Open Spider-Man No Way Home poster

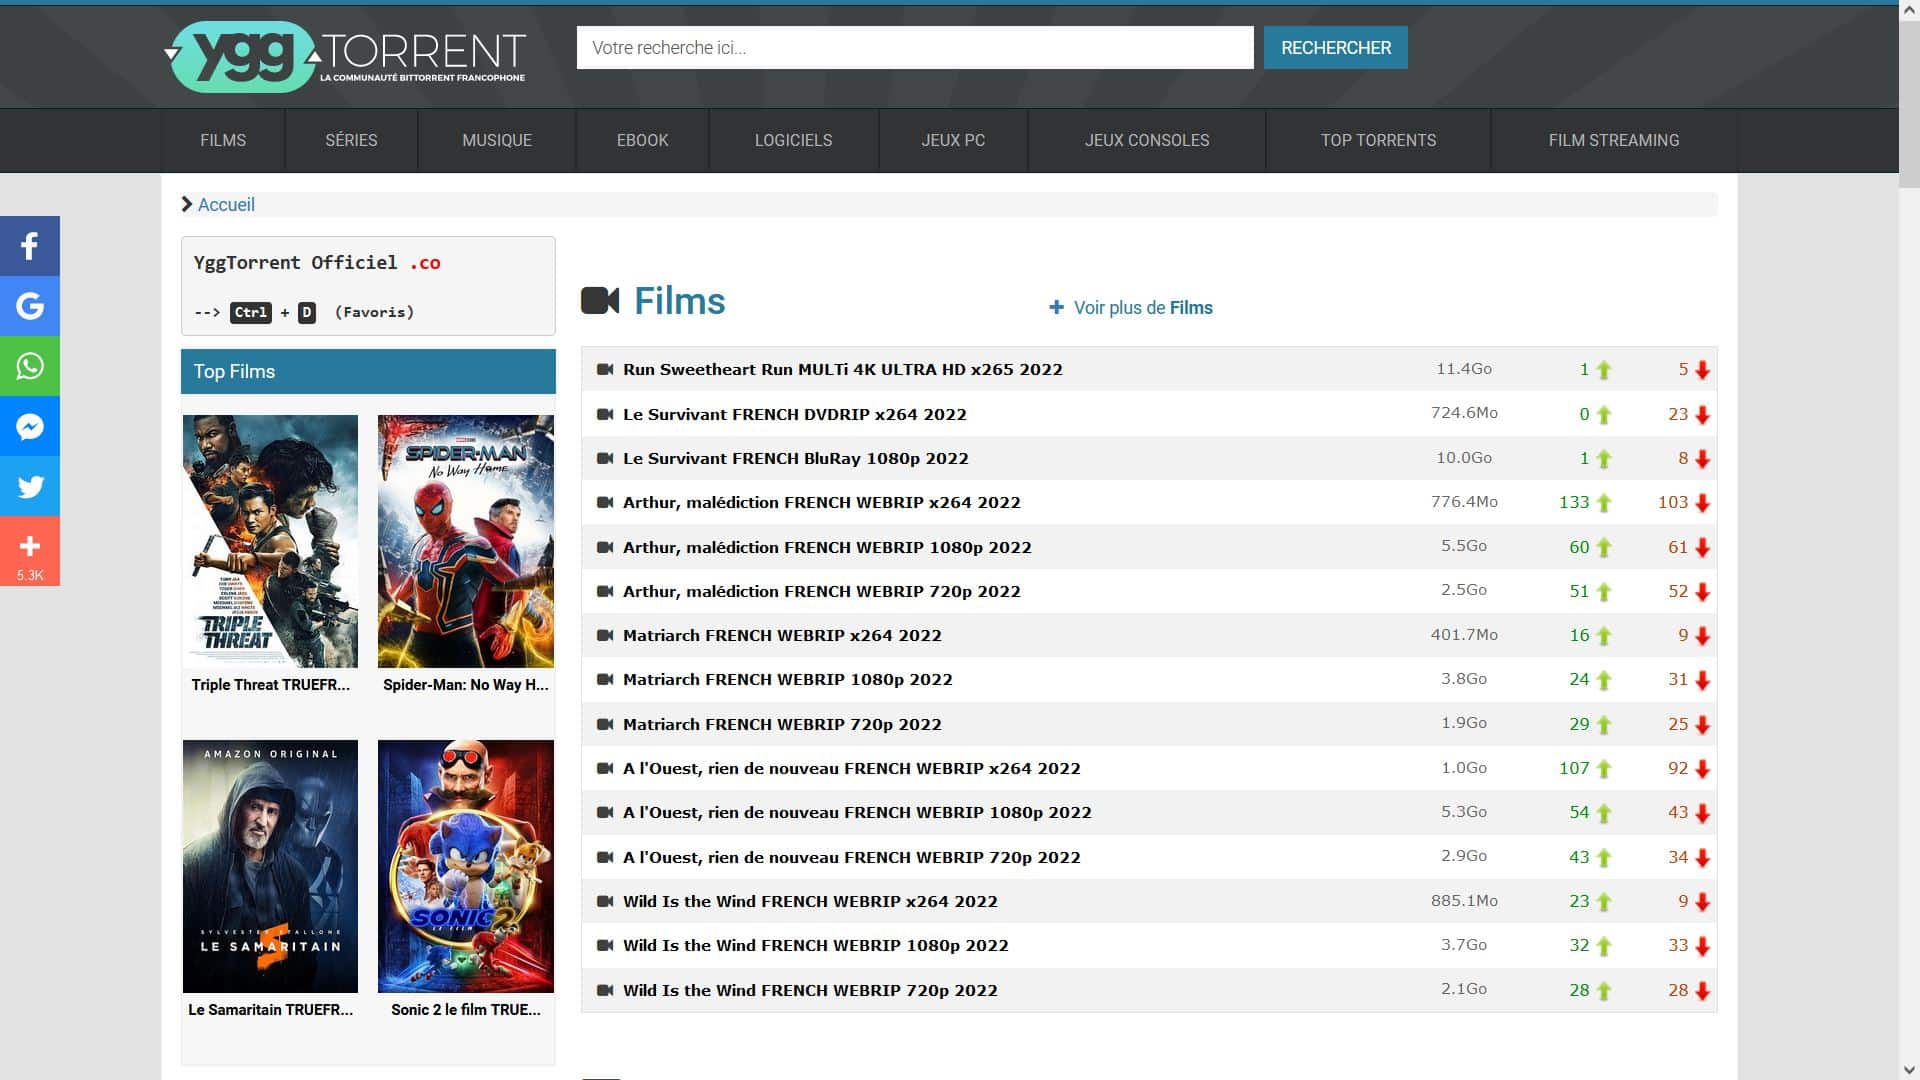(466, 541)
